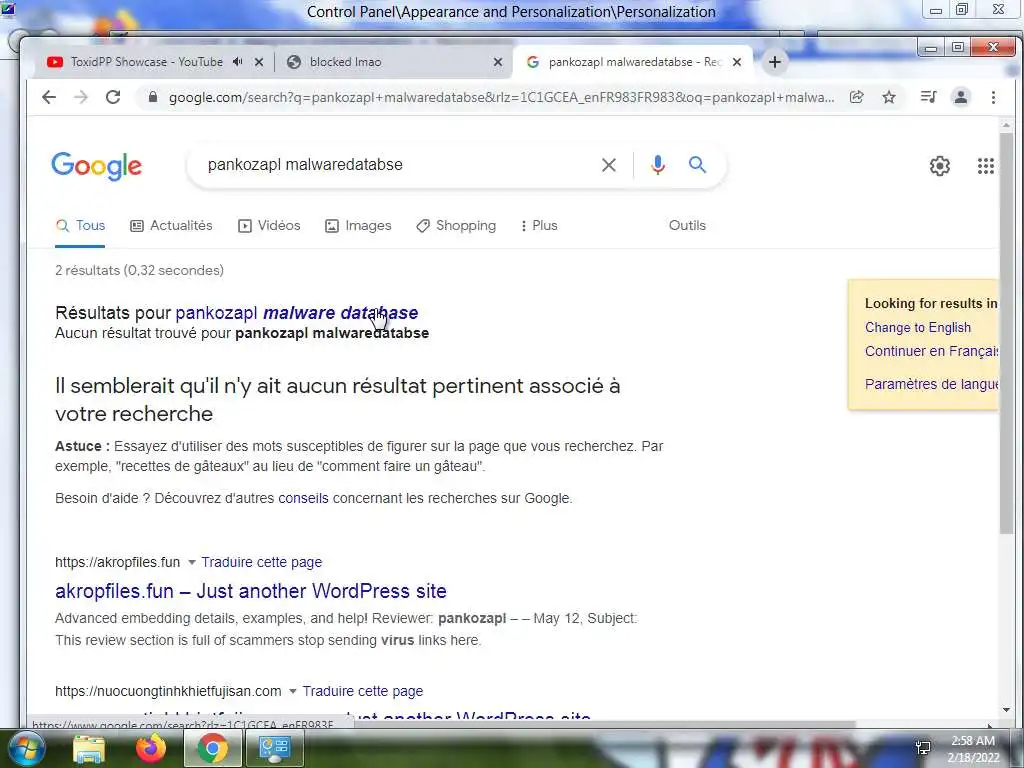
Task: Choose 'Continuer en Français'
Action: (931, 351)
